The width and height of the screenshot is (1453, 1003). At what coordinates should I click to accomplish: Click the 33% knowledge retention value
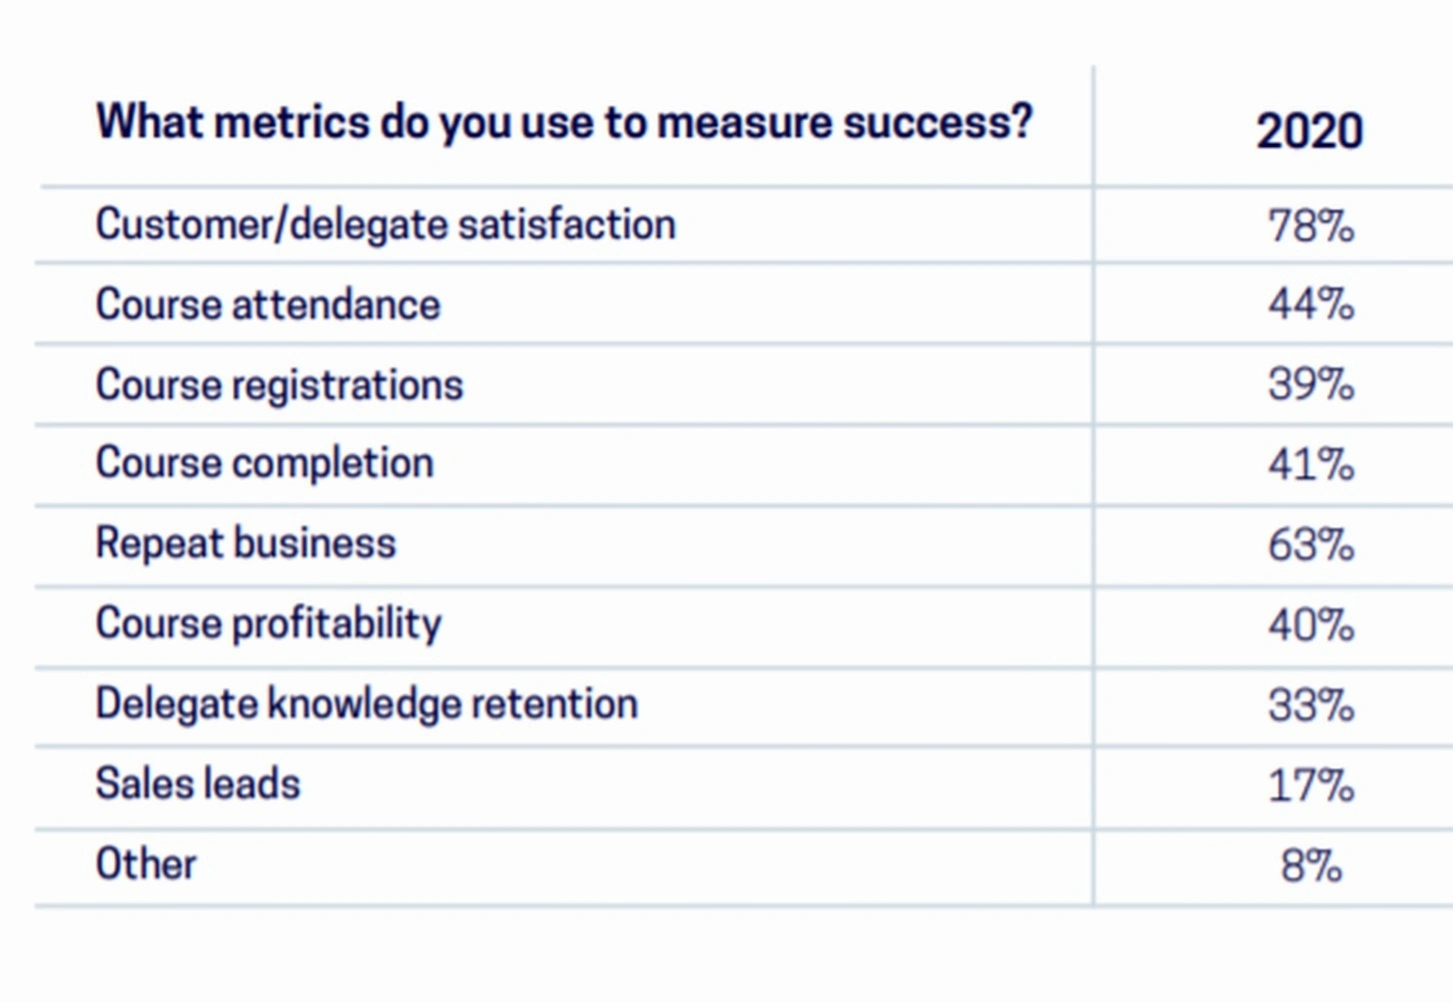tap(1311, 706)
